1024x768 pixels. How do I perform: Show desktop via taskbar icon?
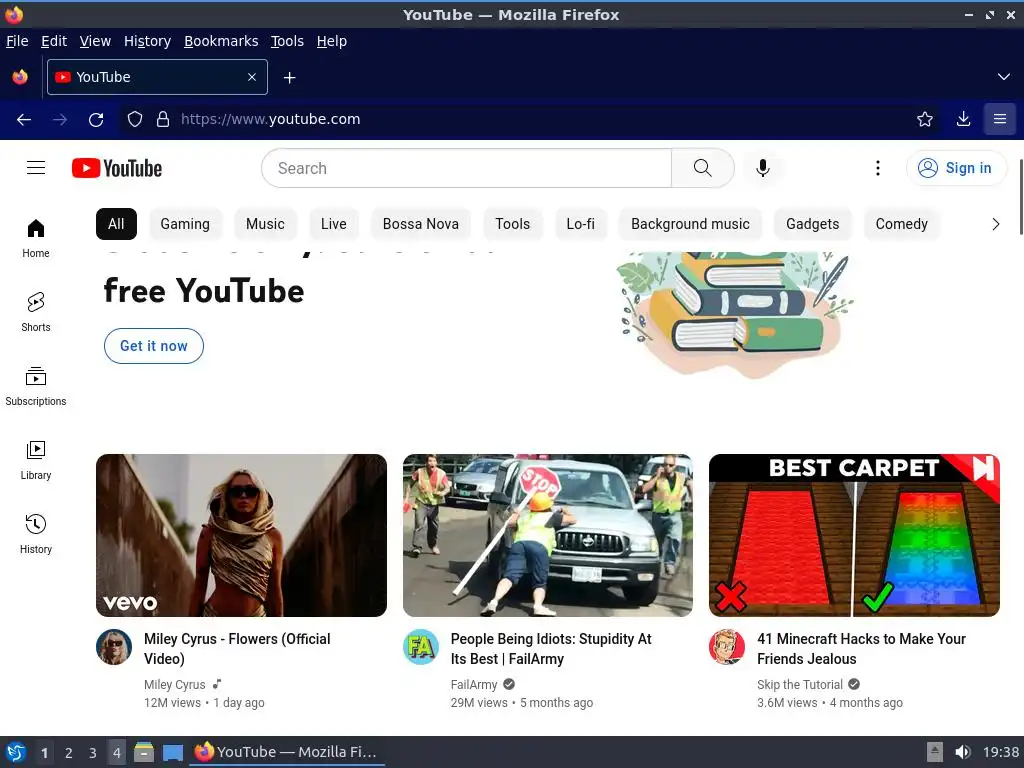173,752
